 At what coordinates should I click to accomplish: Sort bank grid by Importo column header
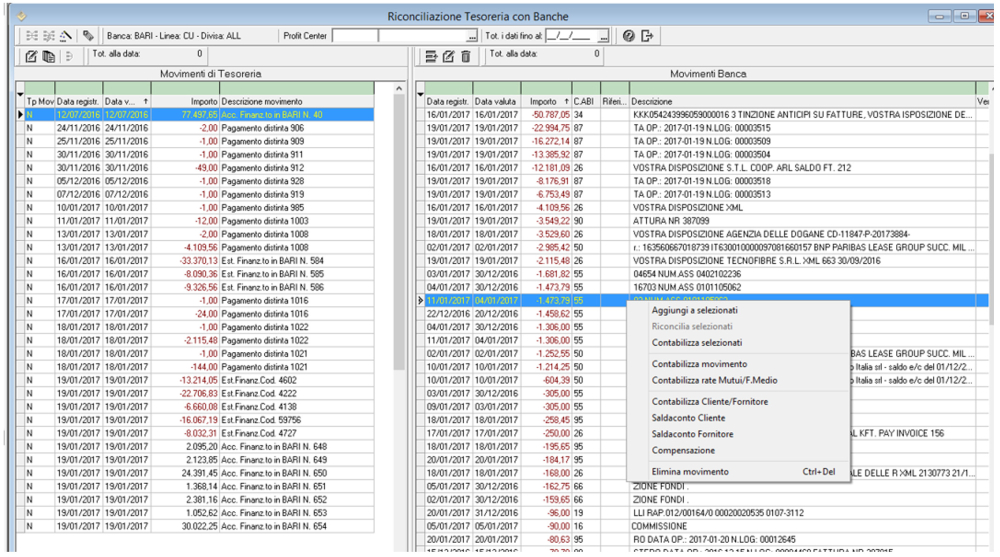coord(544,102)
